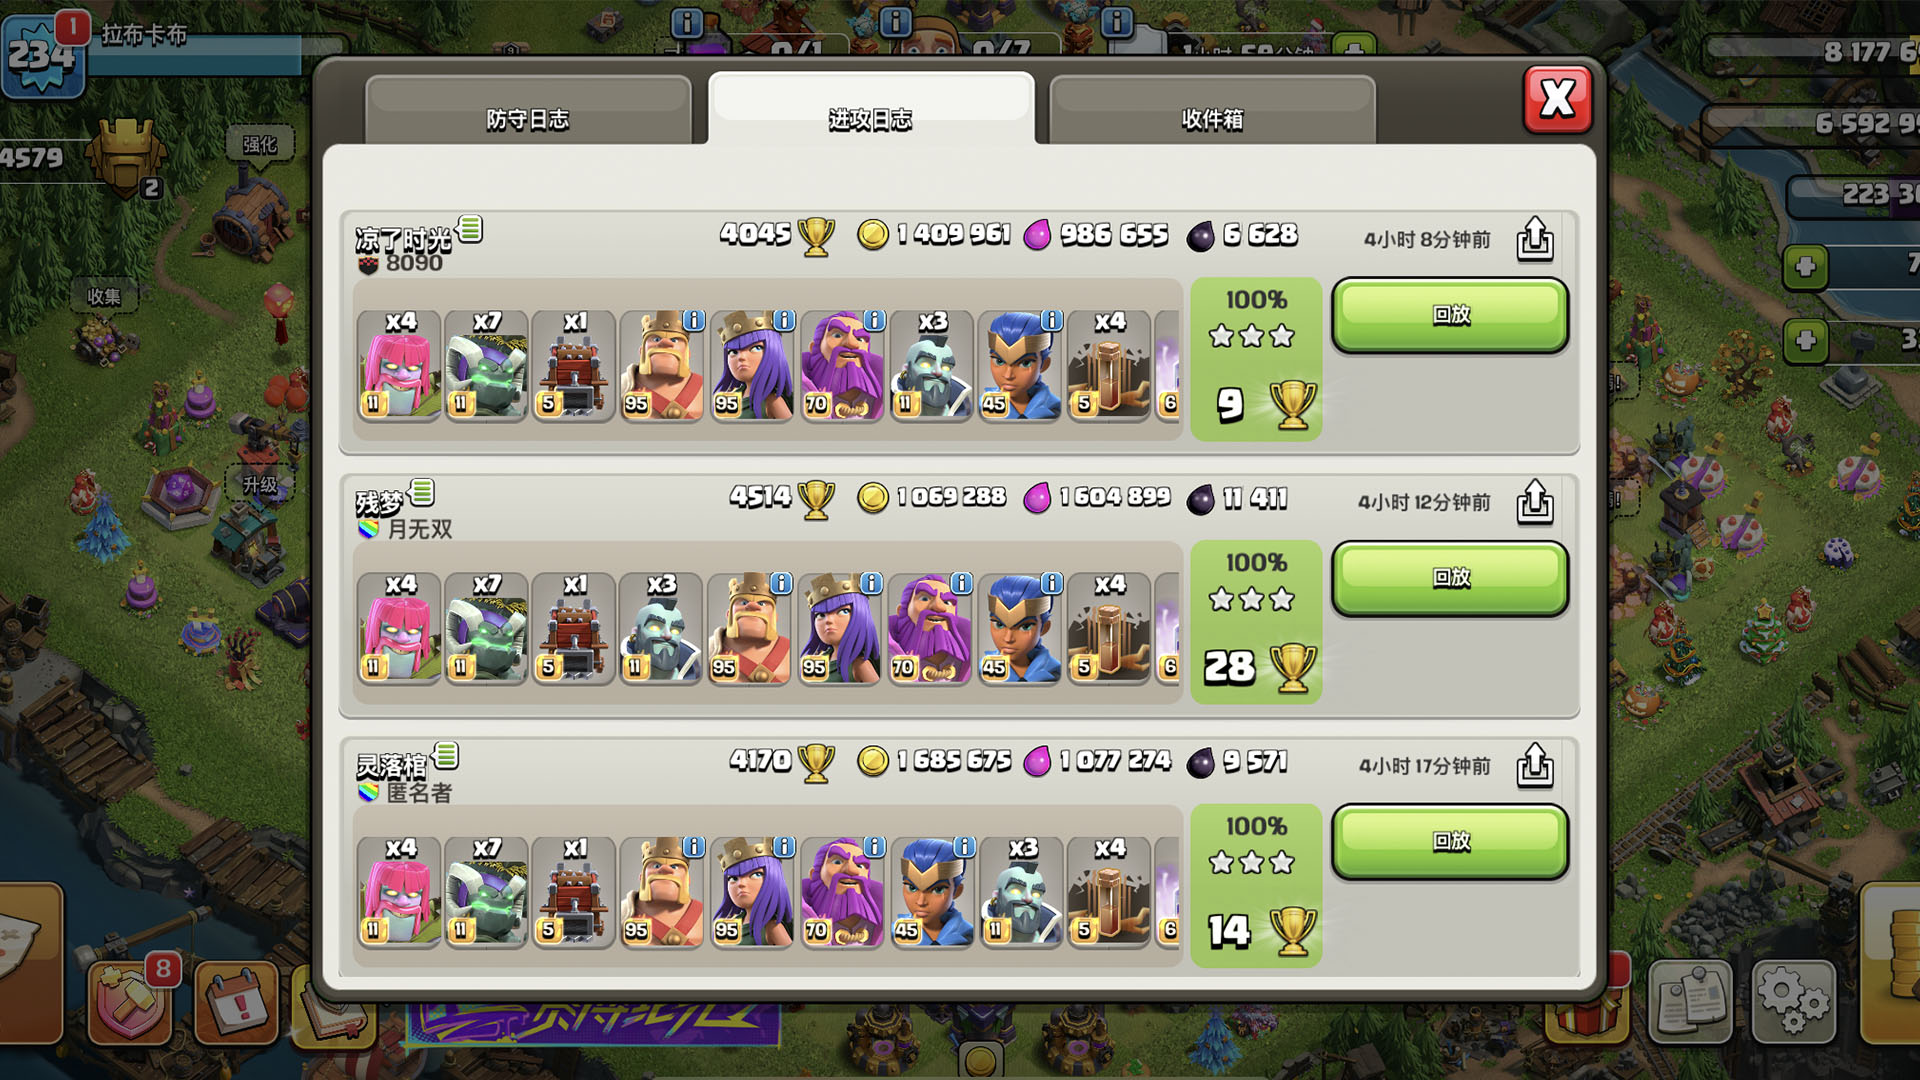Share the 凉了时光 attack replay

point(1535,239)
